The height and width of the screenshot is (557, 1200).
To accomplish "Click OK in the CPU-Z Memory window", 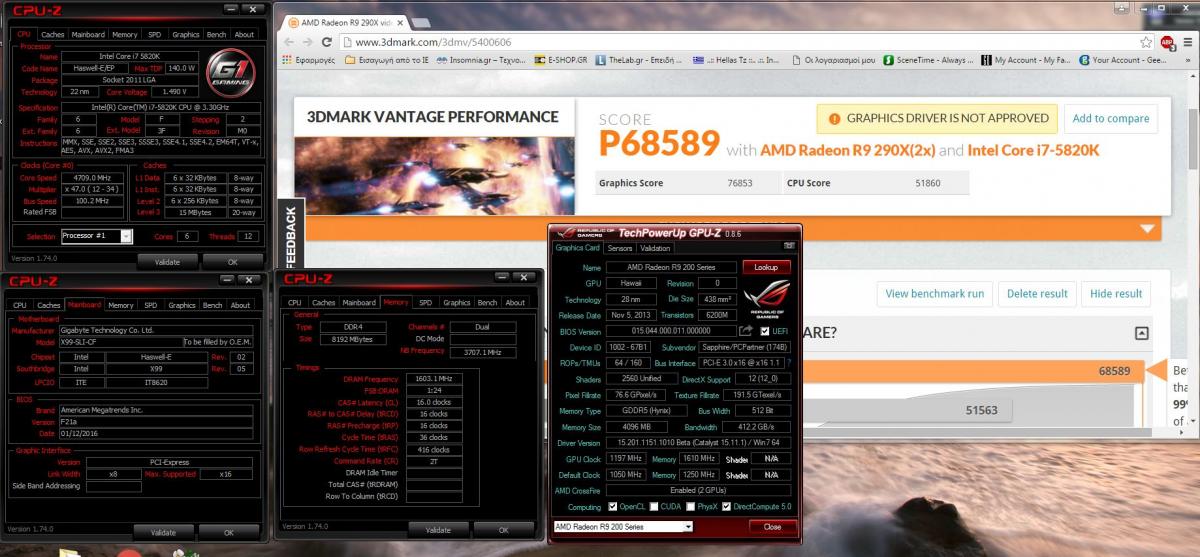I will 504,530.
